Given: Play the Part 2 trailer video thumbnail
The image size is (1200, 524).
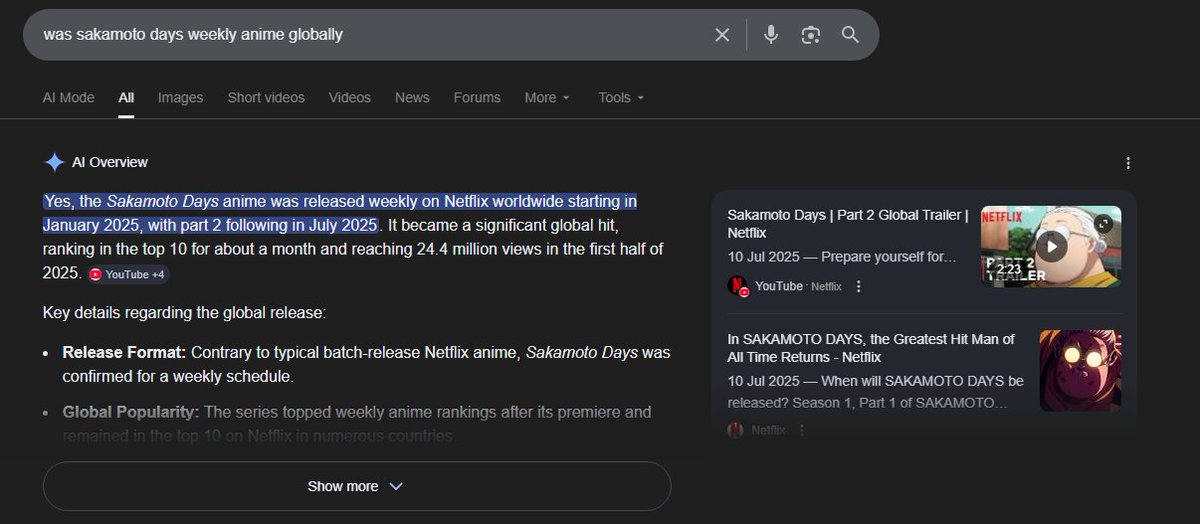Looking at the screenshot, I should pyautogui.click(x=1051, y=246).
